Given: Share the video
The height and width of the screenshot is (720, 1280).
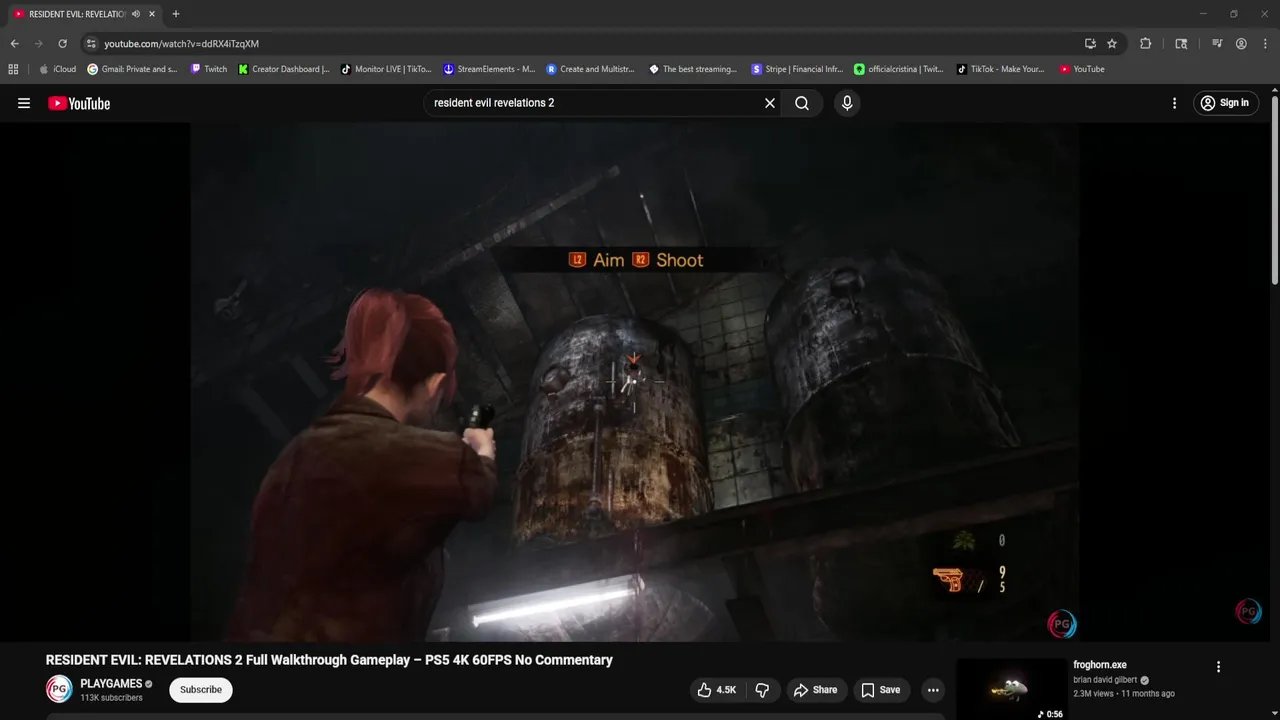Looking at the screenshot, I should pyautogui.click(x=815, y=690).
